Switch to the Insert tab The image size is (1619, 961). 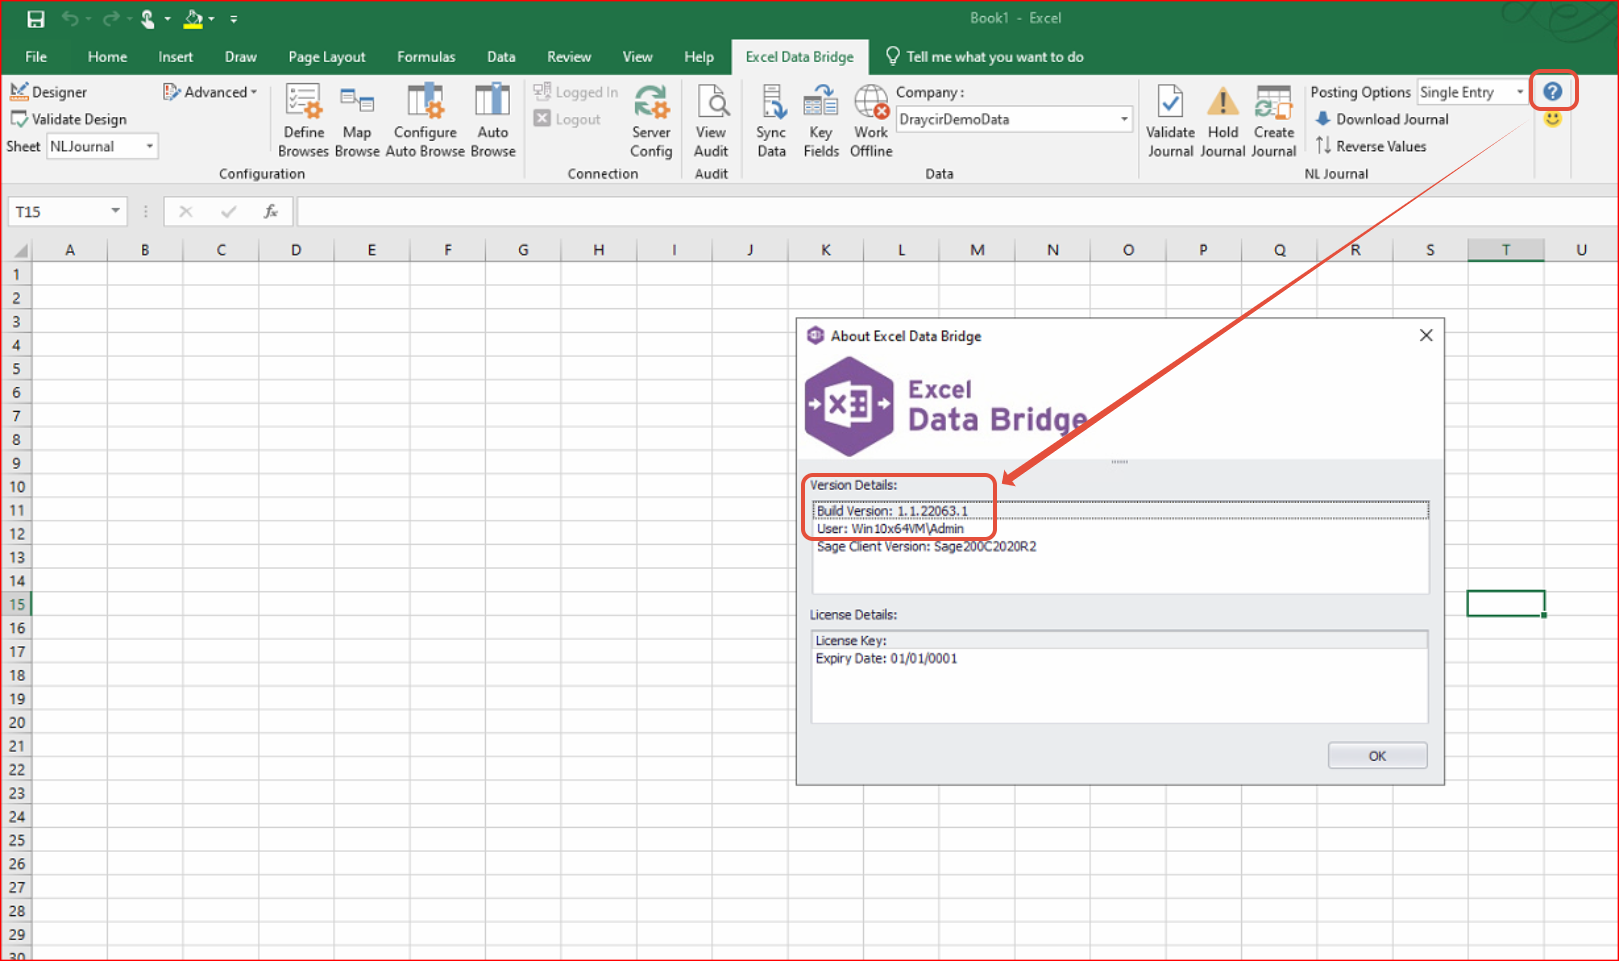[x=175, y=57]
